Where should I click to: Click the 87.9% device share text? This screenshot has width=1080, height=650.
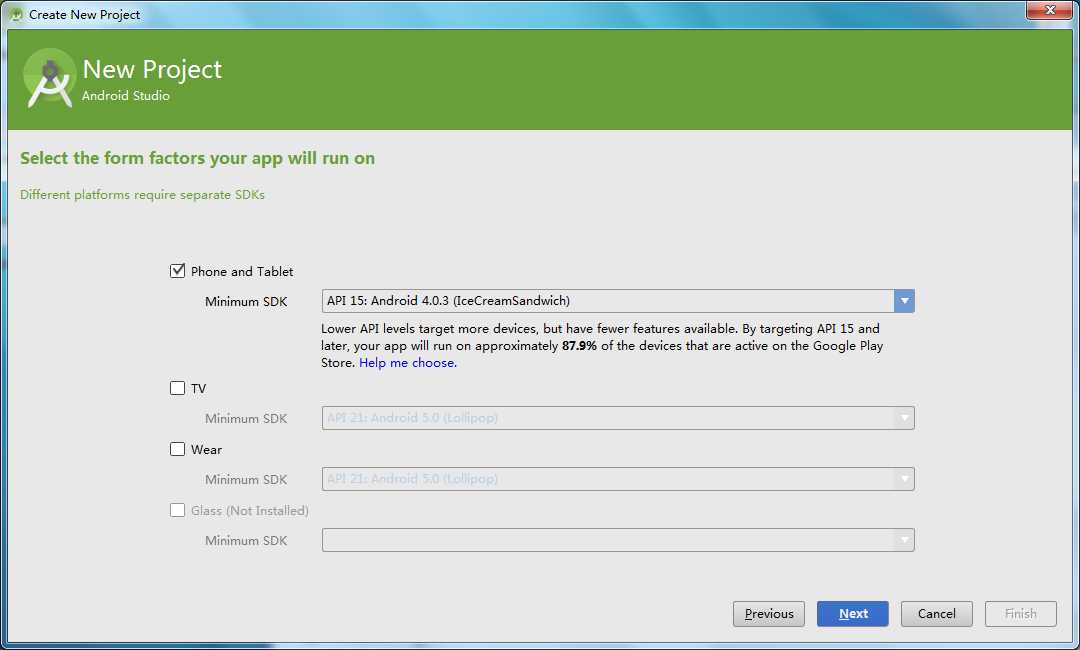tap(579, 346)
